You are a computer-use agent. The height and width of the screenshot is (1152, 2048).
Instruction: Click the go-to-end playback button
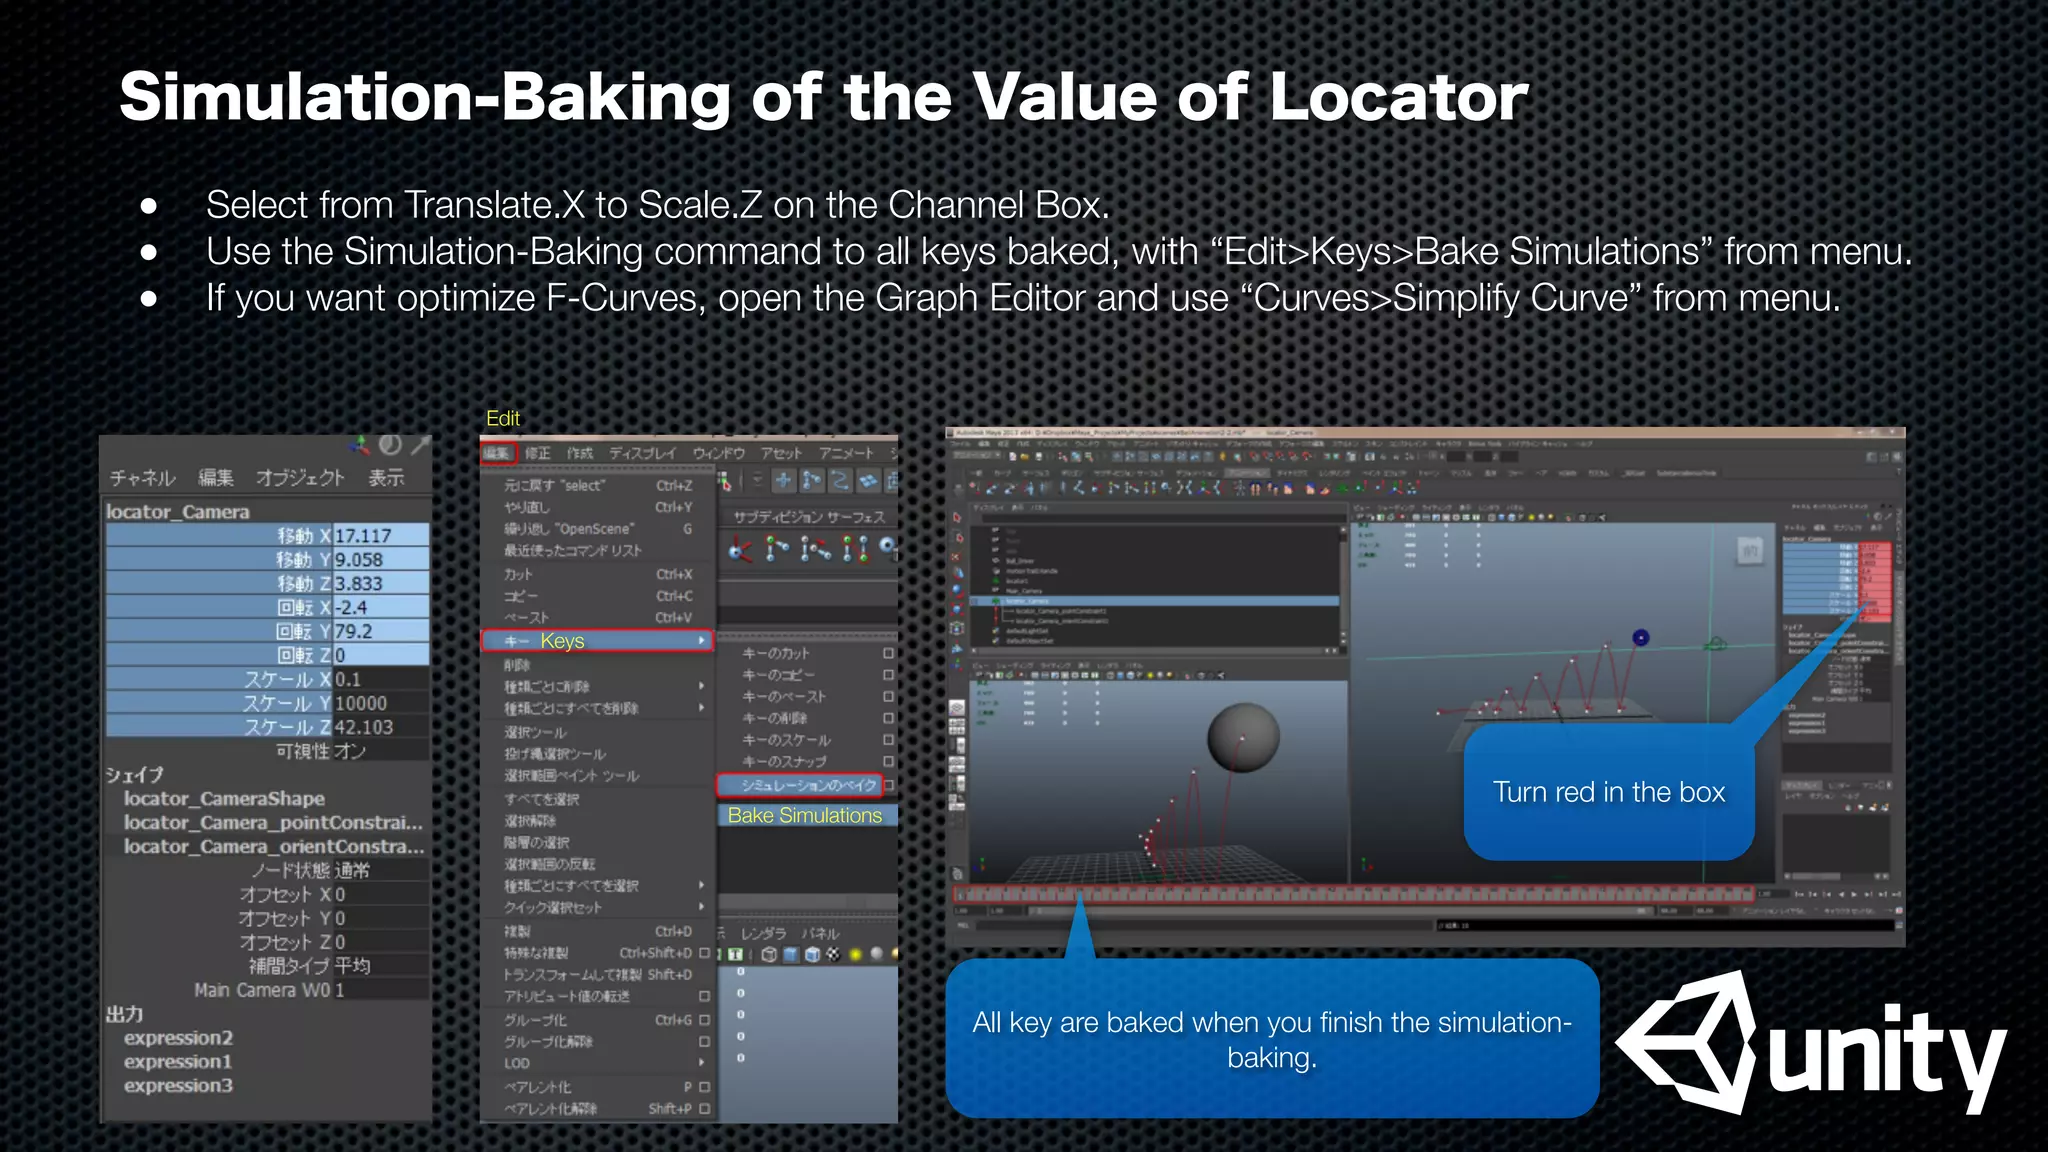(x=1895, y=895)
